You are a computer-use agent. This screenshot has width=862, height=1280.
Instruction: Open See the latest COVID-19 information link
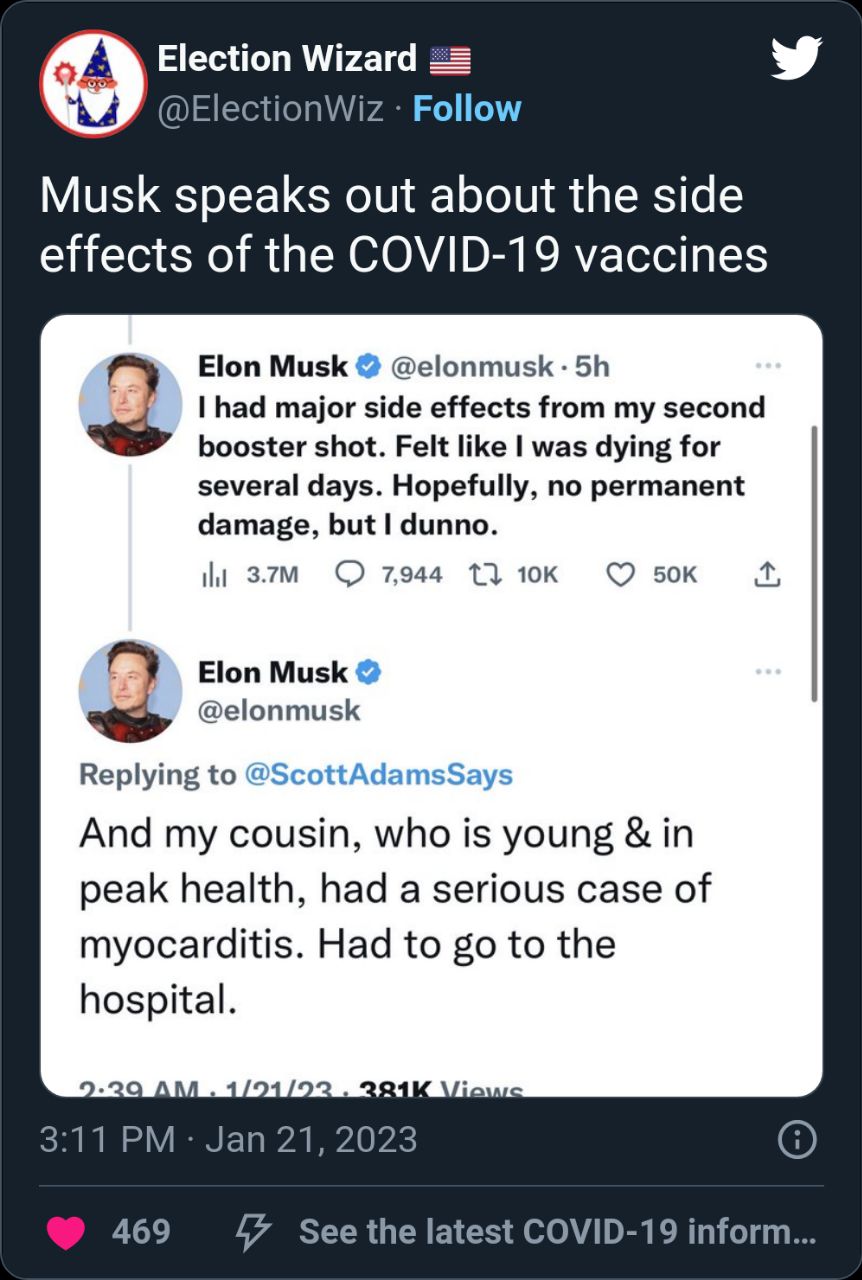(557, 1231)
